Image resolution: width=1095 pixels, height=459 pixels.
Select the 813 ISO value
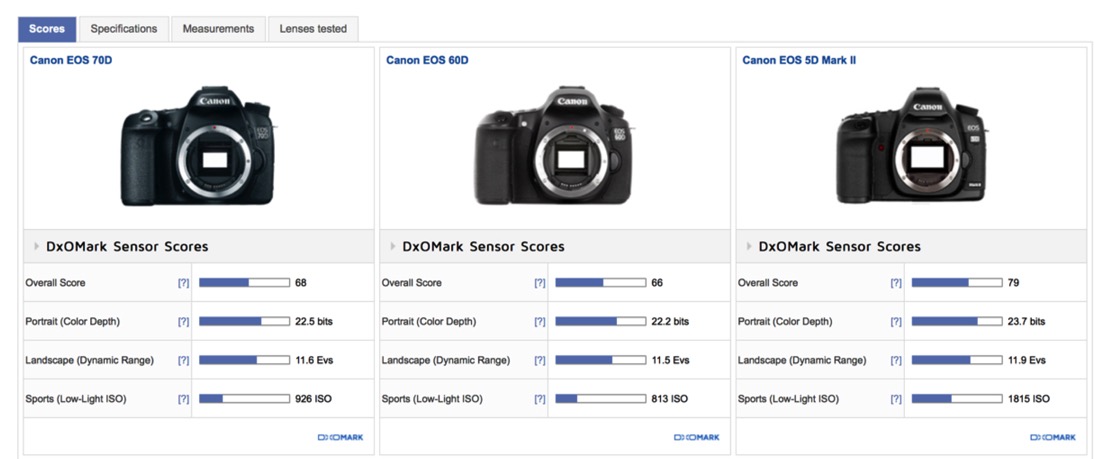pyautogui.click(x=669, y=399)
